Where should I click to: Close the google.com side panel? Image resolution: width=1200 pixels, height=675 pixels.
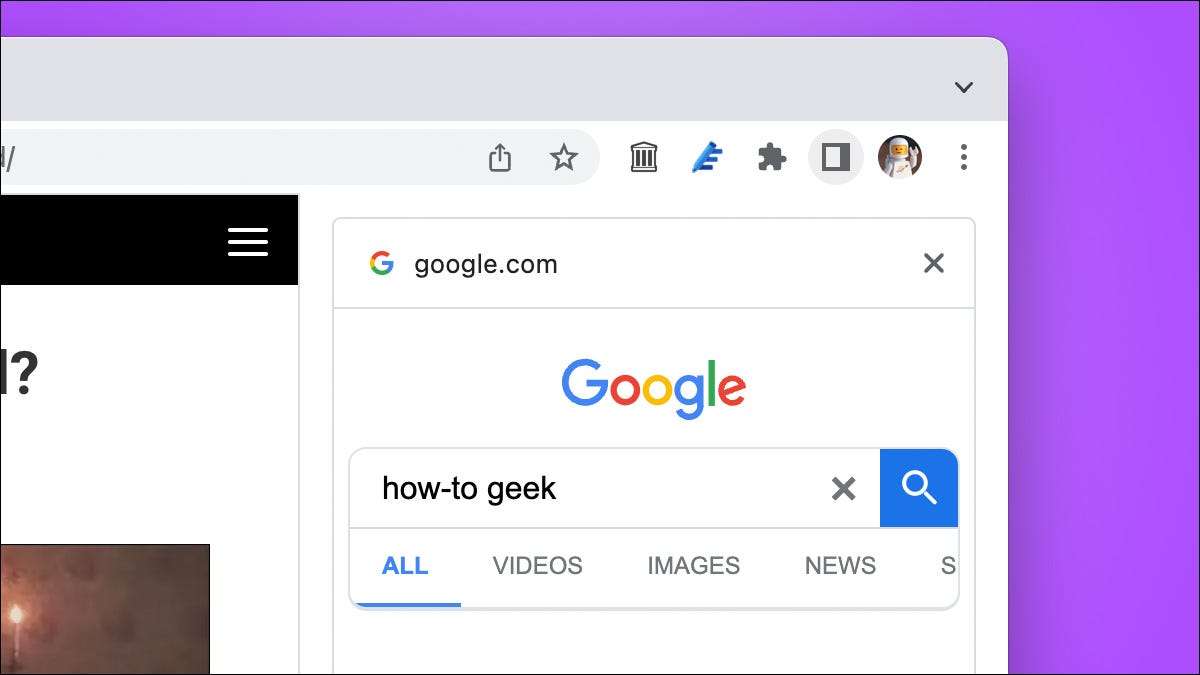[x=933, y=263]
